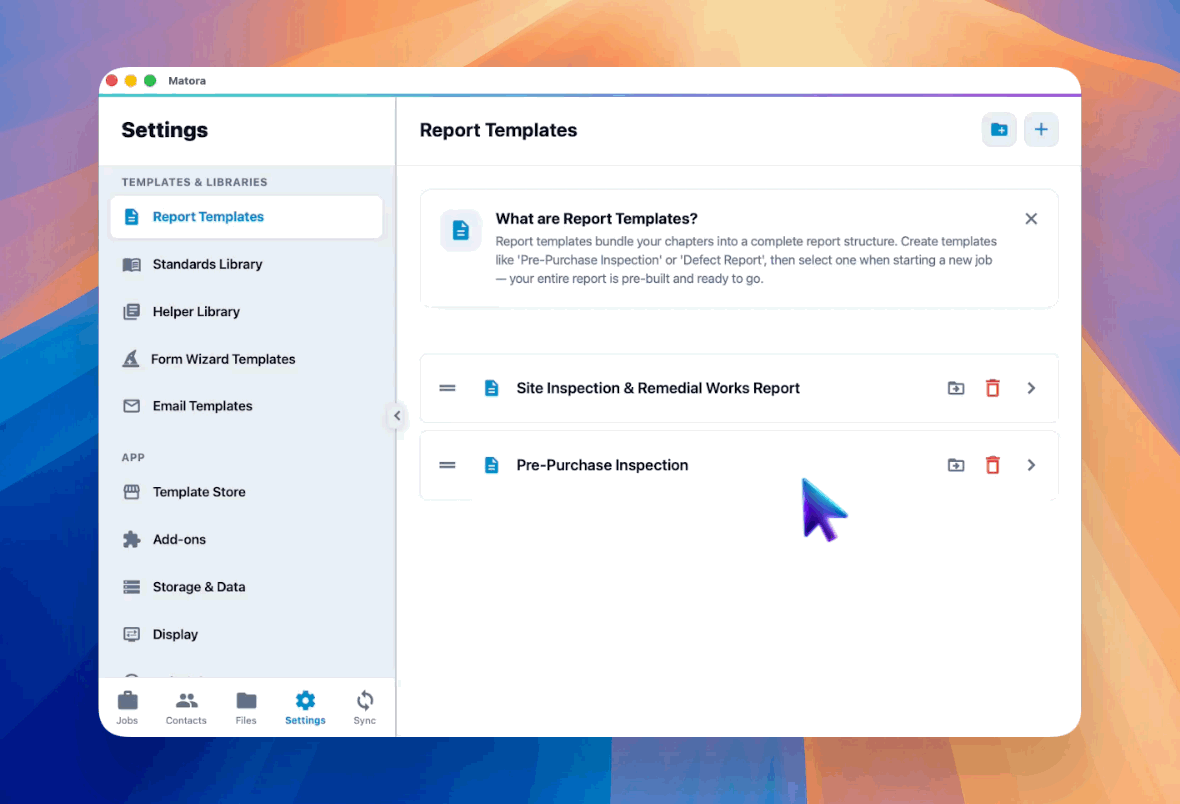The height and width of the screenshot is (804, 1180).
Task: Delete the Site Inspection & Remedial Works Report
Action: pyautogui.click(x=993, y=388)
